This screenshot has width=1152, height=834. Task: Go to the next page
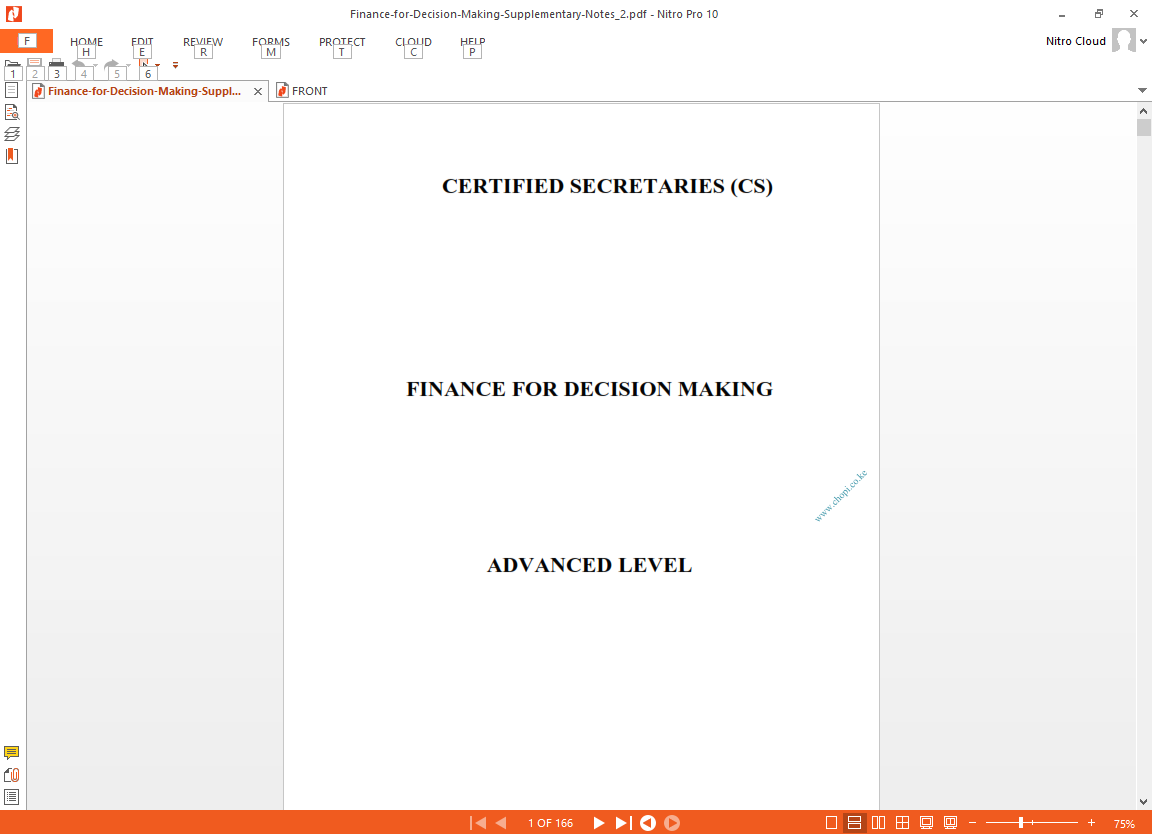[x=599, y=823]
